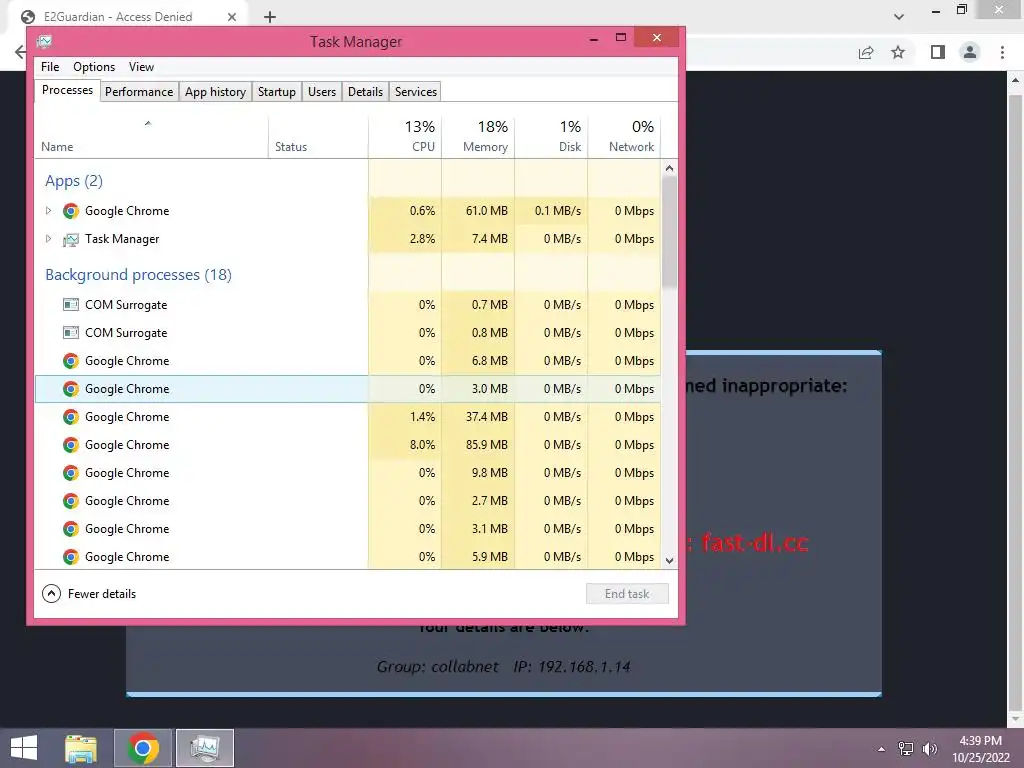Click Fewer details link
Viewport: 1024px width, 768px height.
pos(102,594)
